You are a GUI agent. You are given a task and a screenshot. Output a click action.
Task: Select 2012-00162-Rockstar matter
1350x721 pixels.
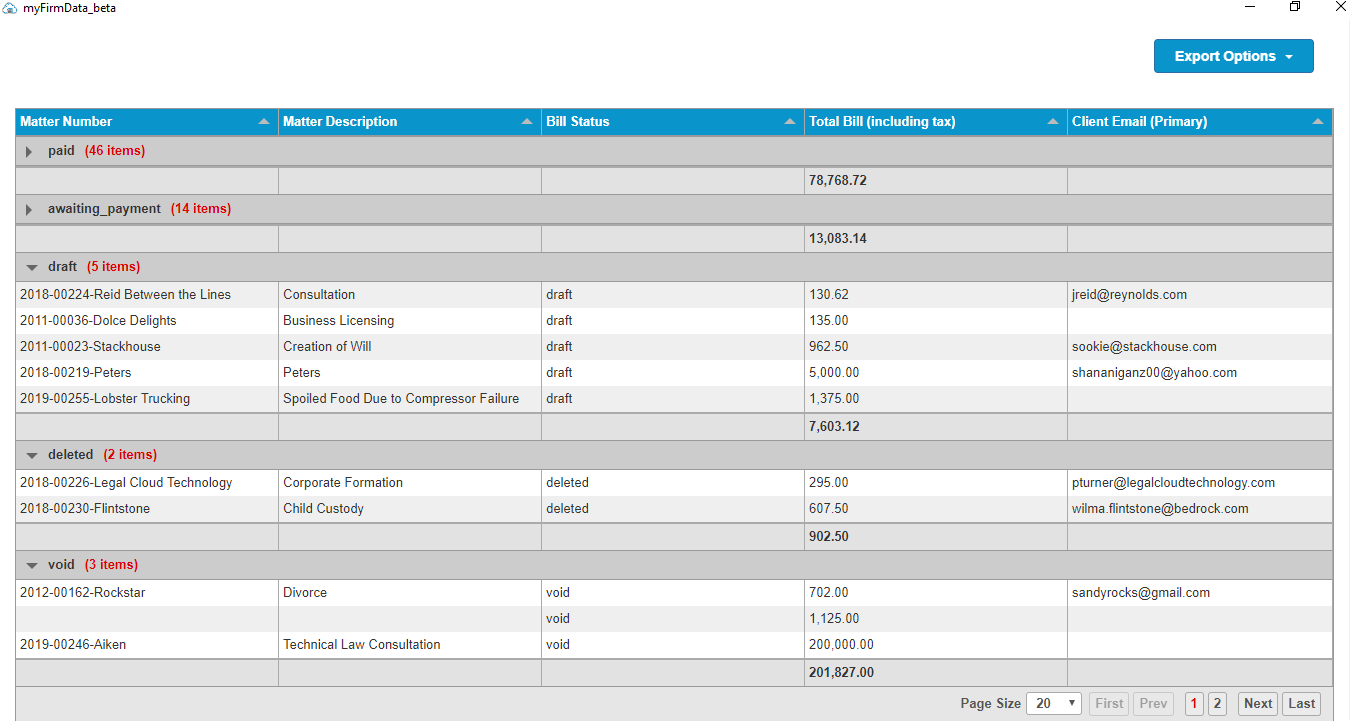(83, 593)
